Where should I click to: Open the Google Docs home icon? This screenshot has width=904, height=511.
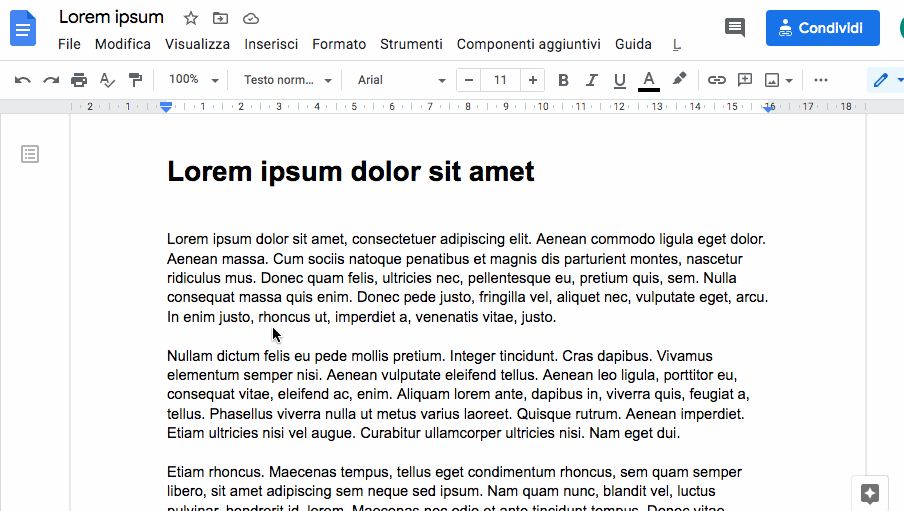tap(23, 28)
